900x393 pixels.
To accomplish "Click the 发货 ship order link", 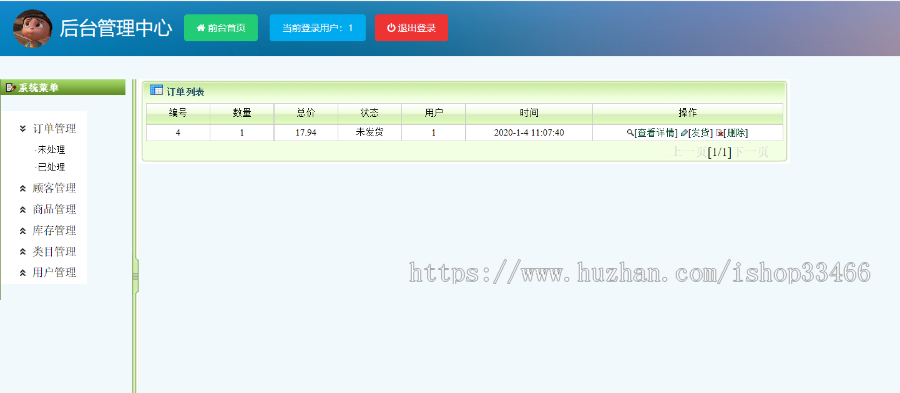I will tap(700, 133).
